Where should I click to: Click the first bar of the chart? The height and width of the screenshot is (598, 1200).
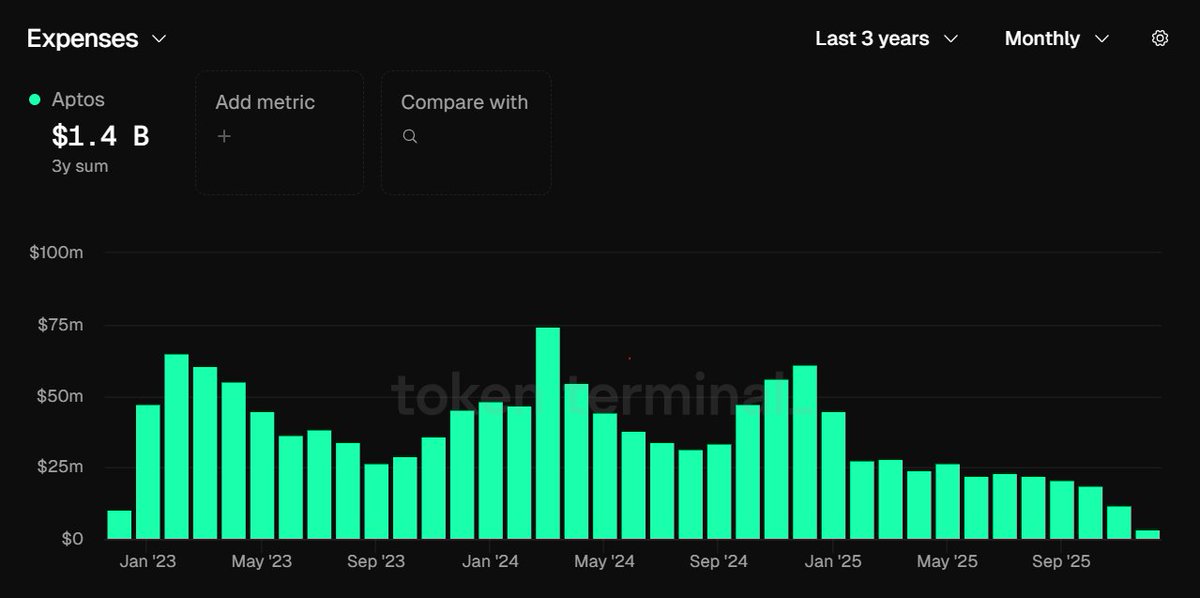tap(119, 525)
